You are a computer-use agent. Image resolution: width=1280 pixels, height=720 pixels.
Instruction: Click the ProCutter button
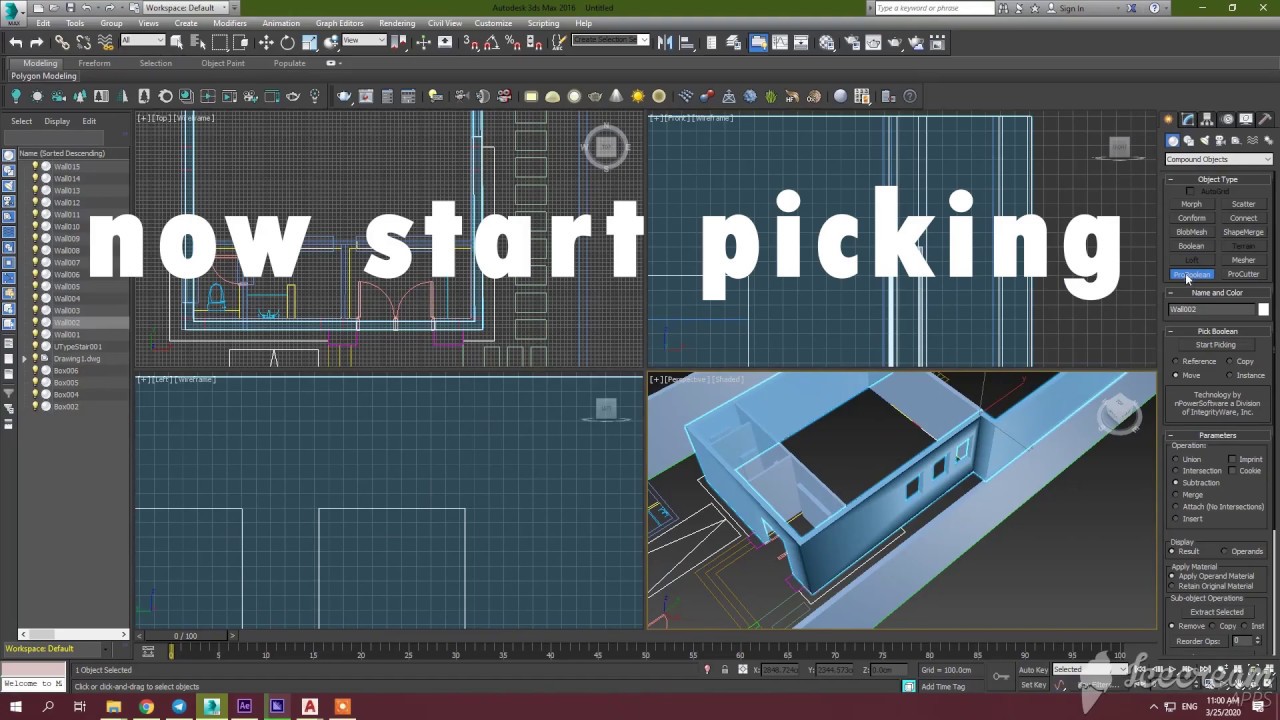pos(1244,274)
